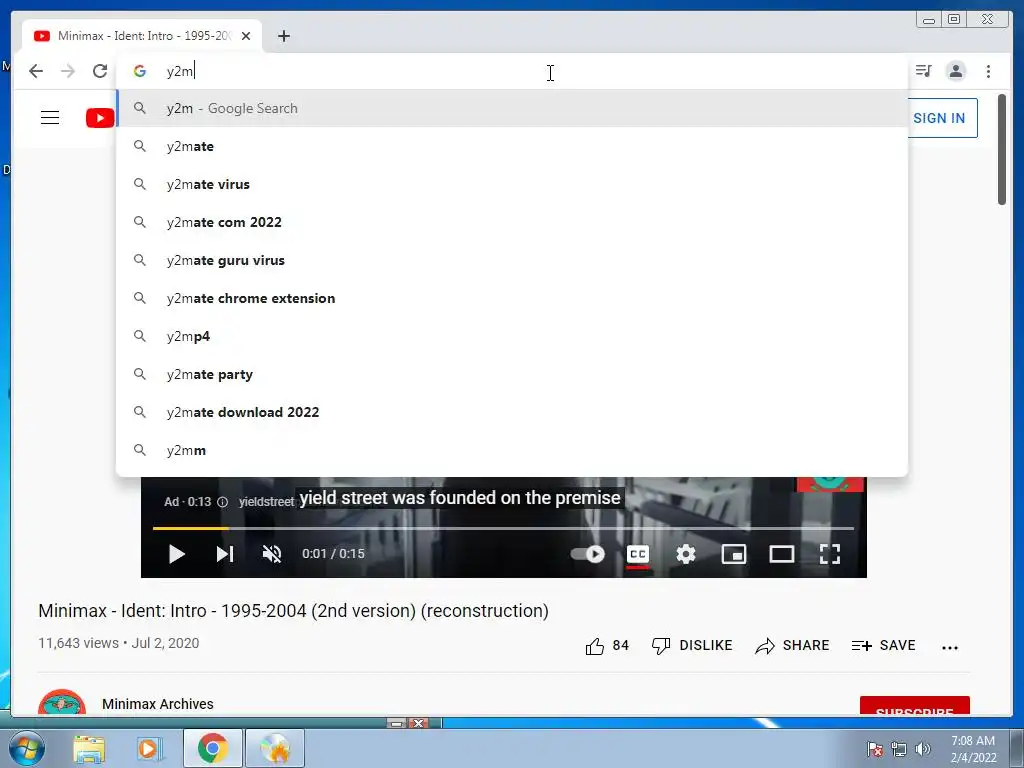Switch to theater mode
This screenshot has height=768, width=1024.
782,554
